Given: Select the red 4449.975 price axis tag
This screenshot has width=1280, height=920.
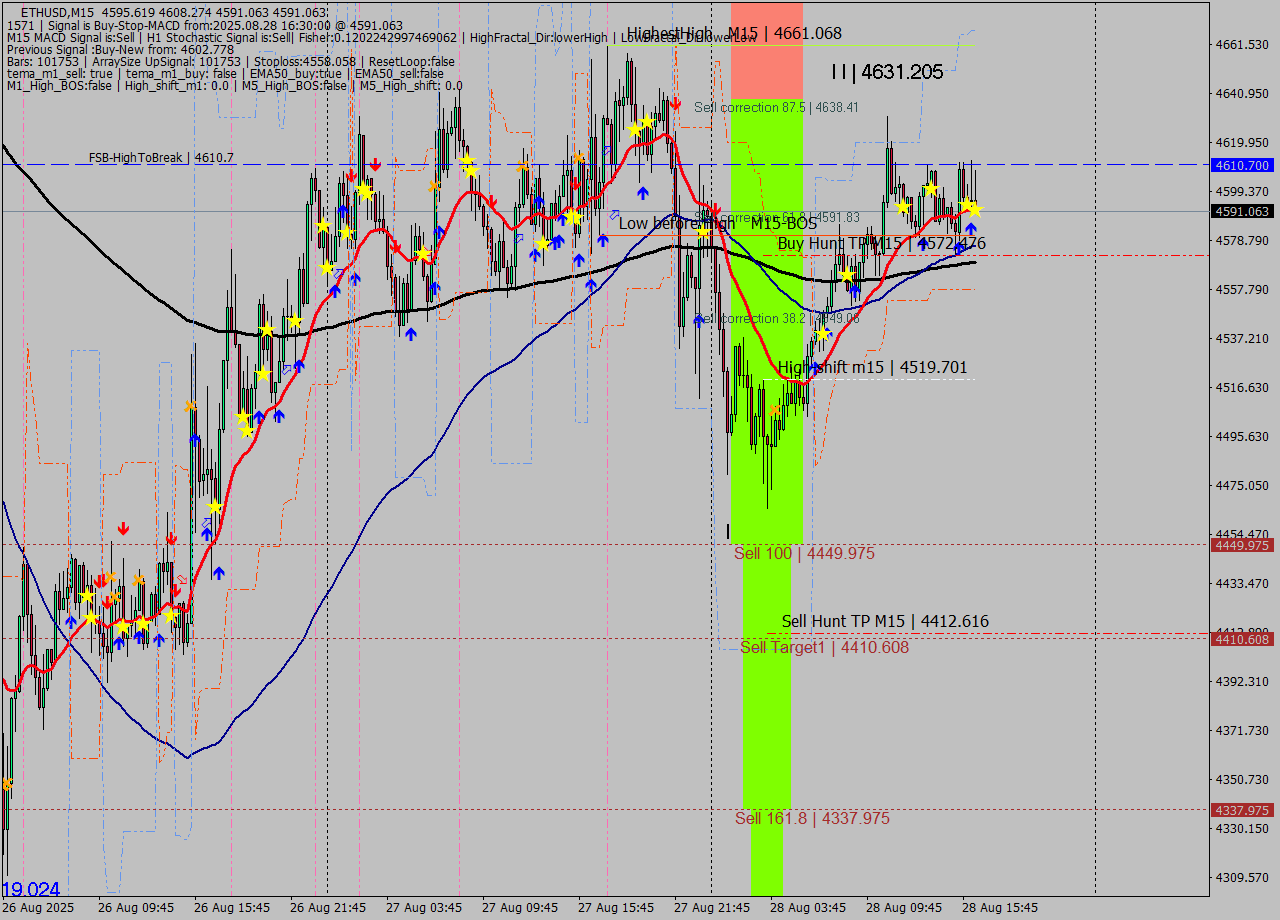Looking at the screenshot, I should click(x=1241, y=545).
